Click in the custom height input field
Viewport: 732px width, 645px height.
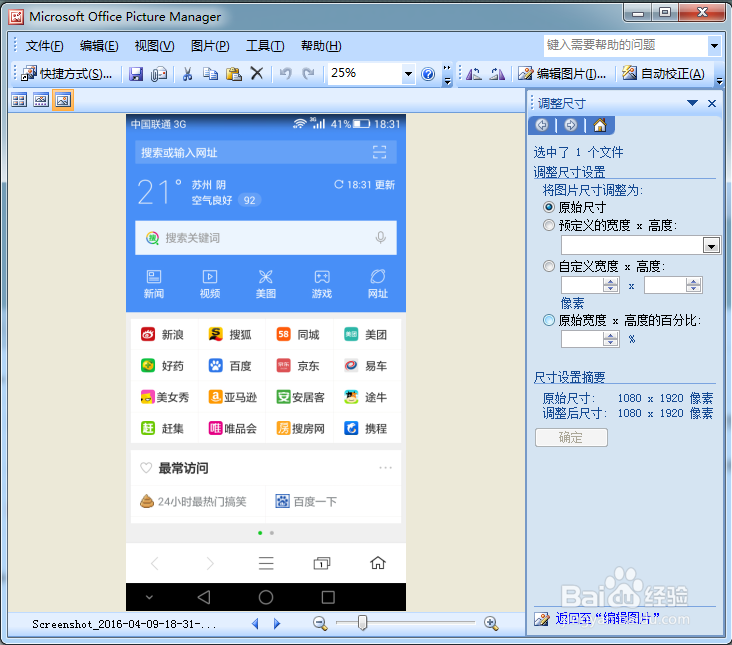click(x=665, y=285)
